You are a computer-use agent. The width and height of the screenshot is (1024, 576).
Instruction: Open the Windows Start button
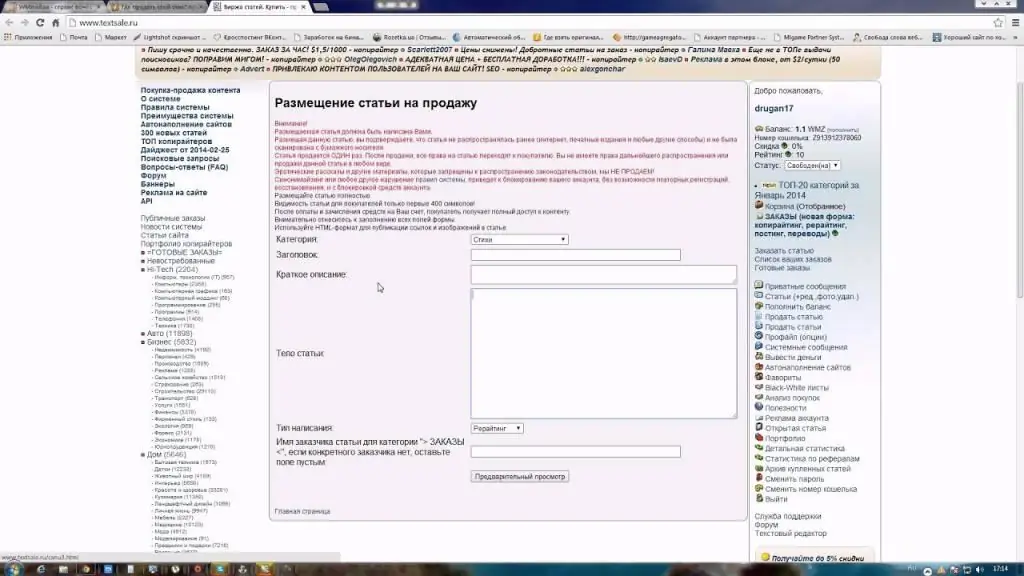(13, 569)
